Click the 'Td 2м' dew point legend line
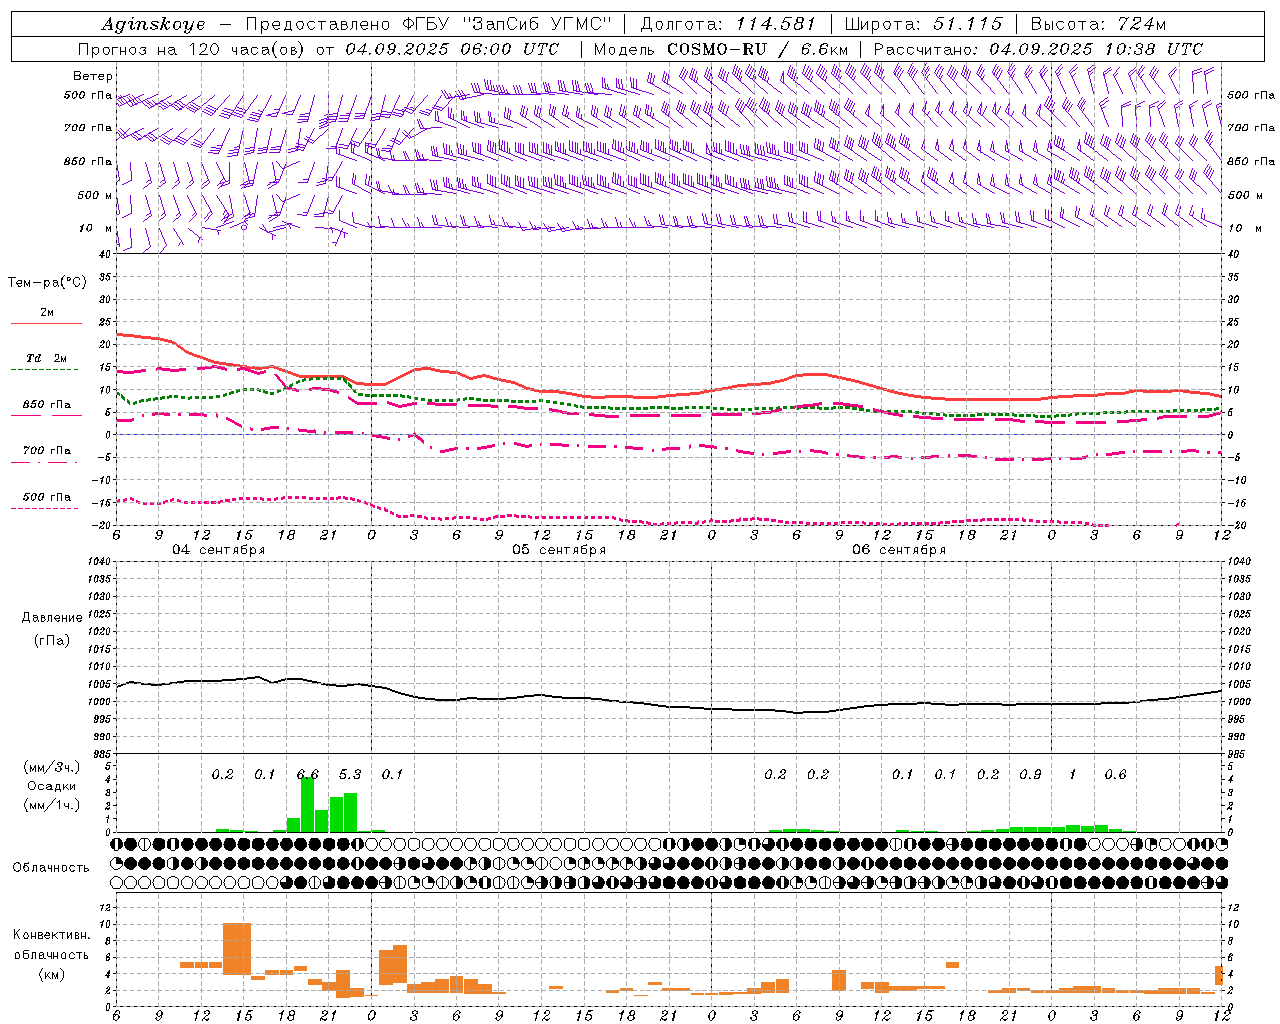The height and width of the screenshot is (1024, 1280). point(44,369)
